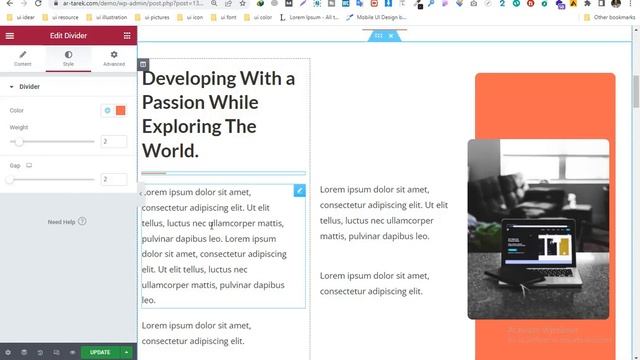
Task: Click the section drag handle dots
Action: (378, 36)
